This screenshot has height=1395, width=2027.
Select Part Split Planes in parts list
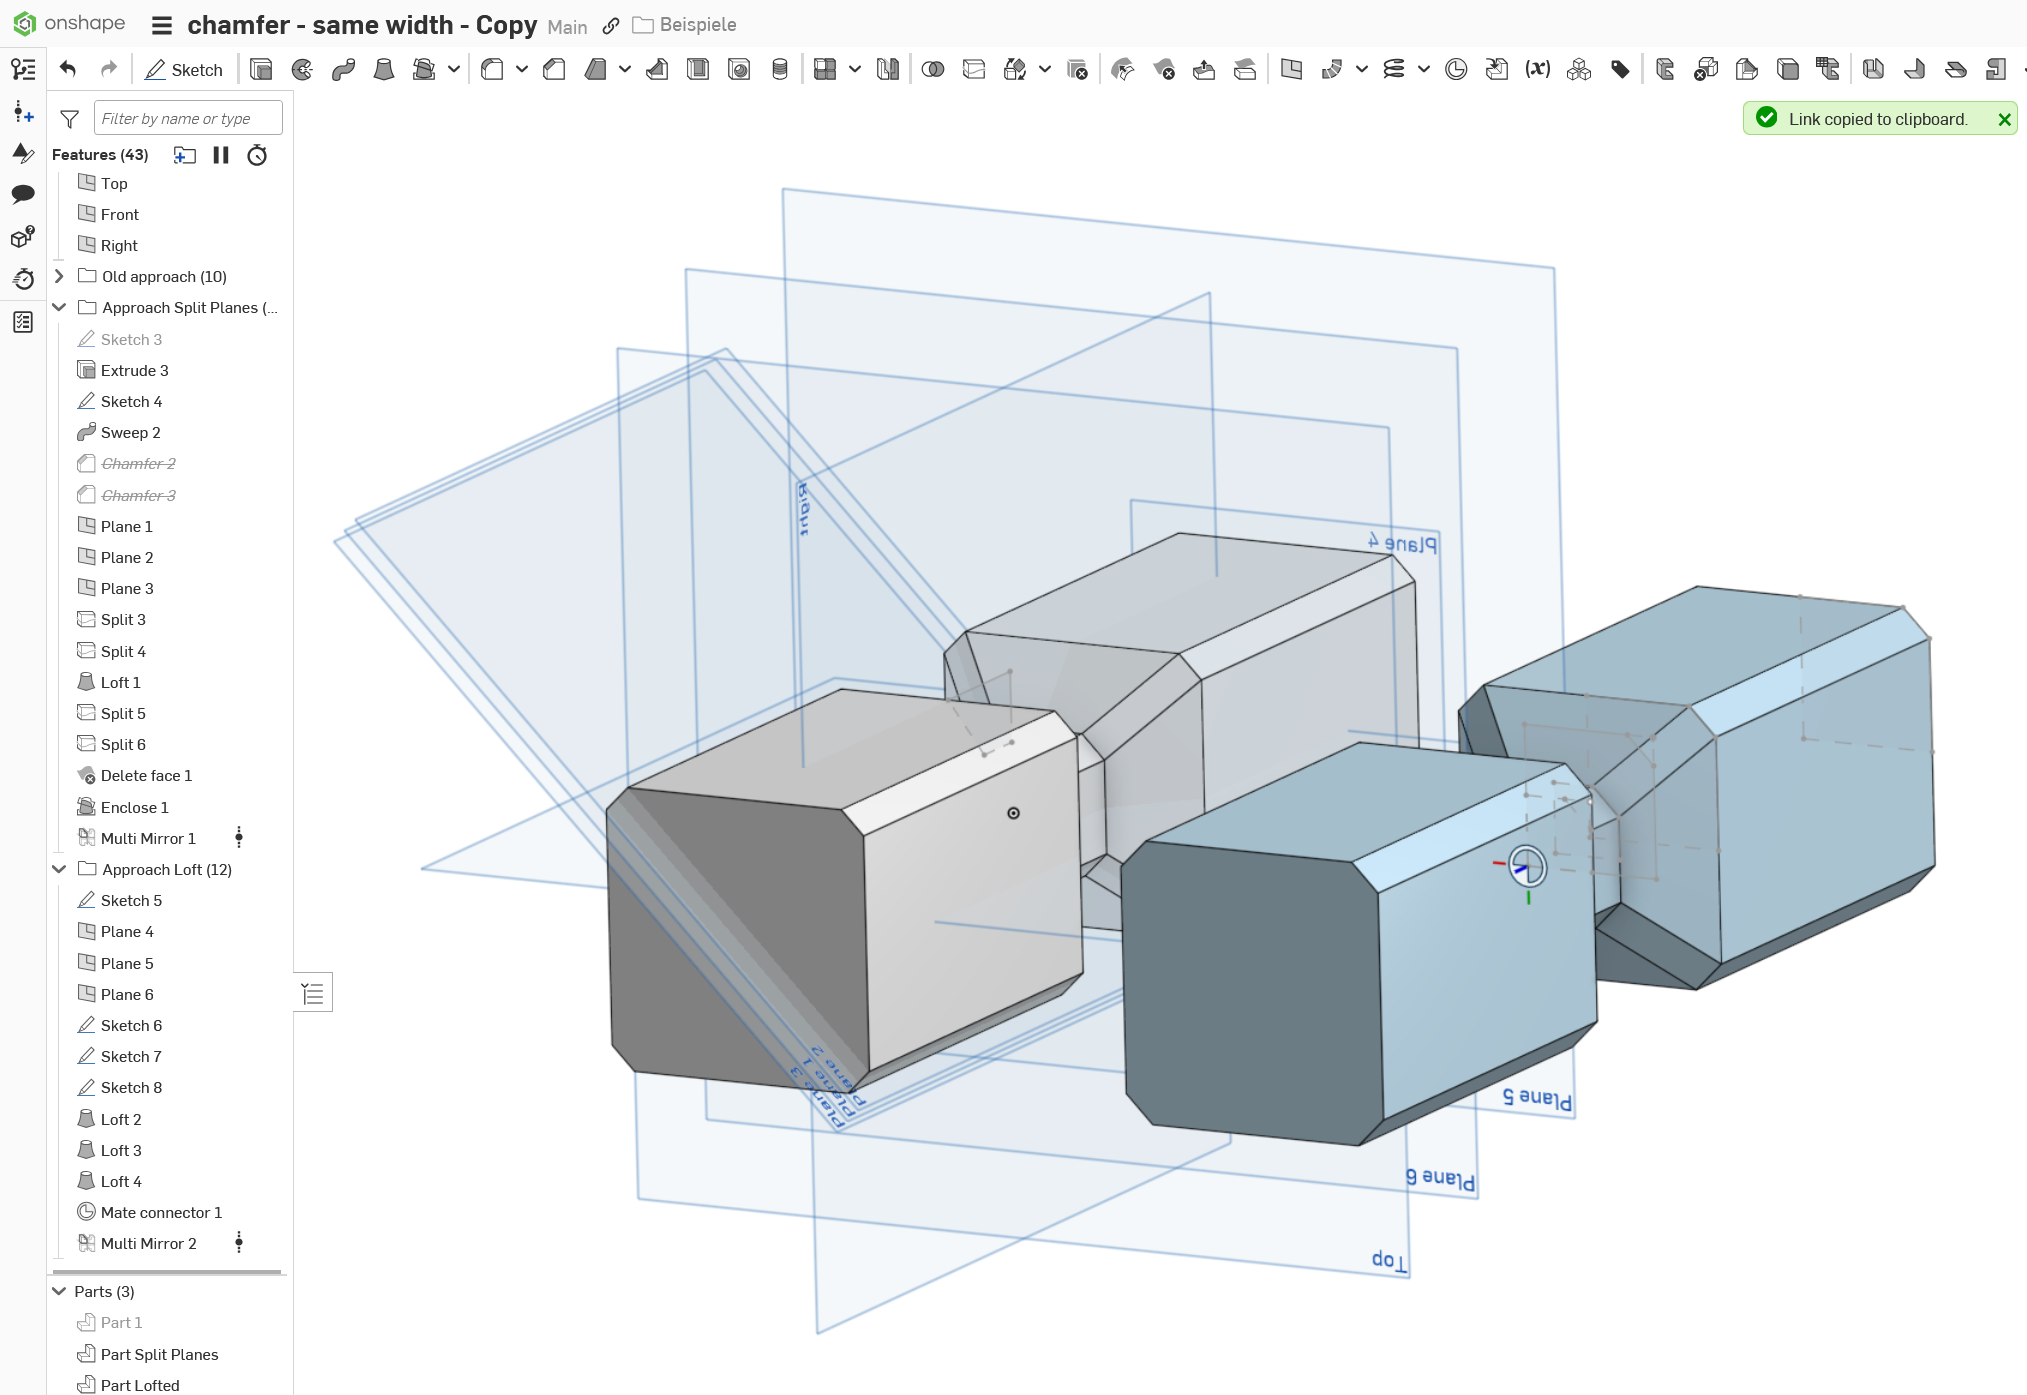tap(159, 1354)
